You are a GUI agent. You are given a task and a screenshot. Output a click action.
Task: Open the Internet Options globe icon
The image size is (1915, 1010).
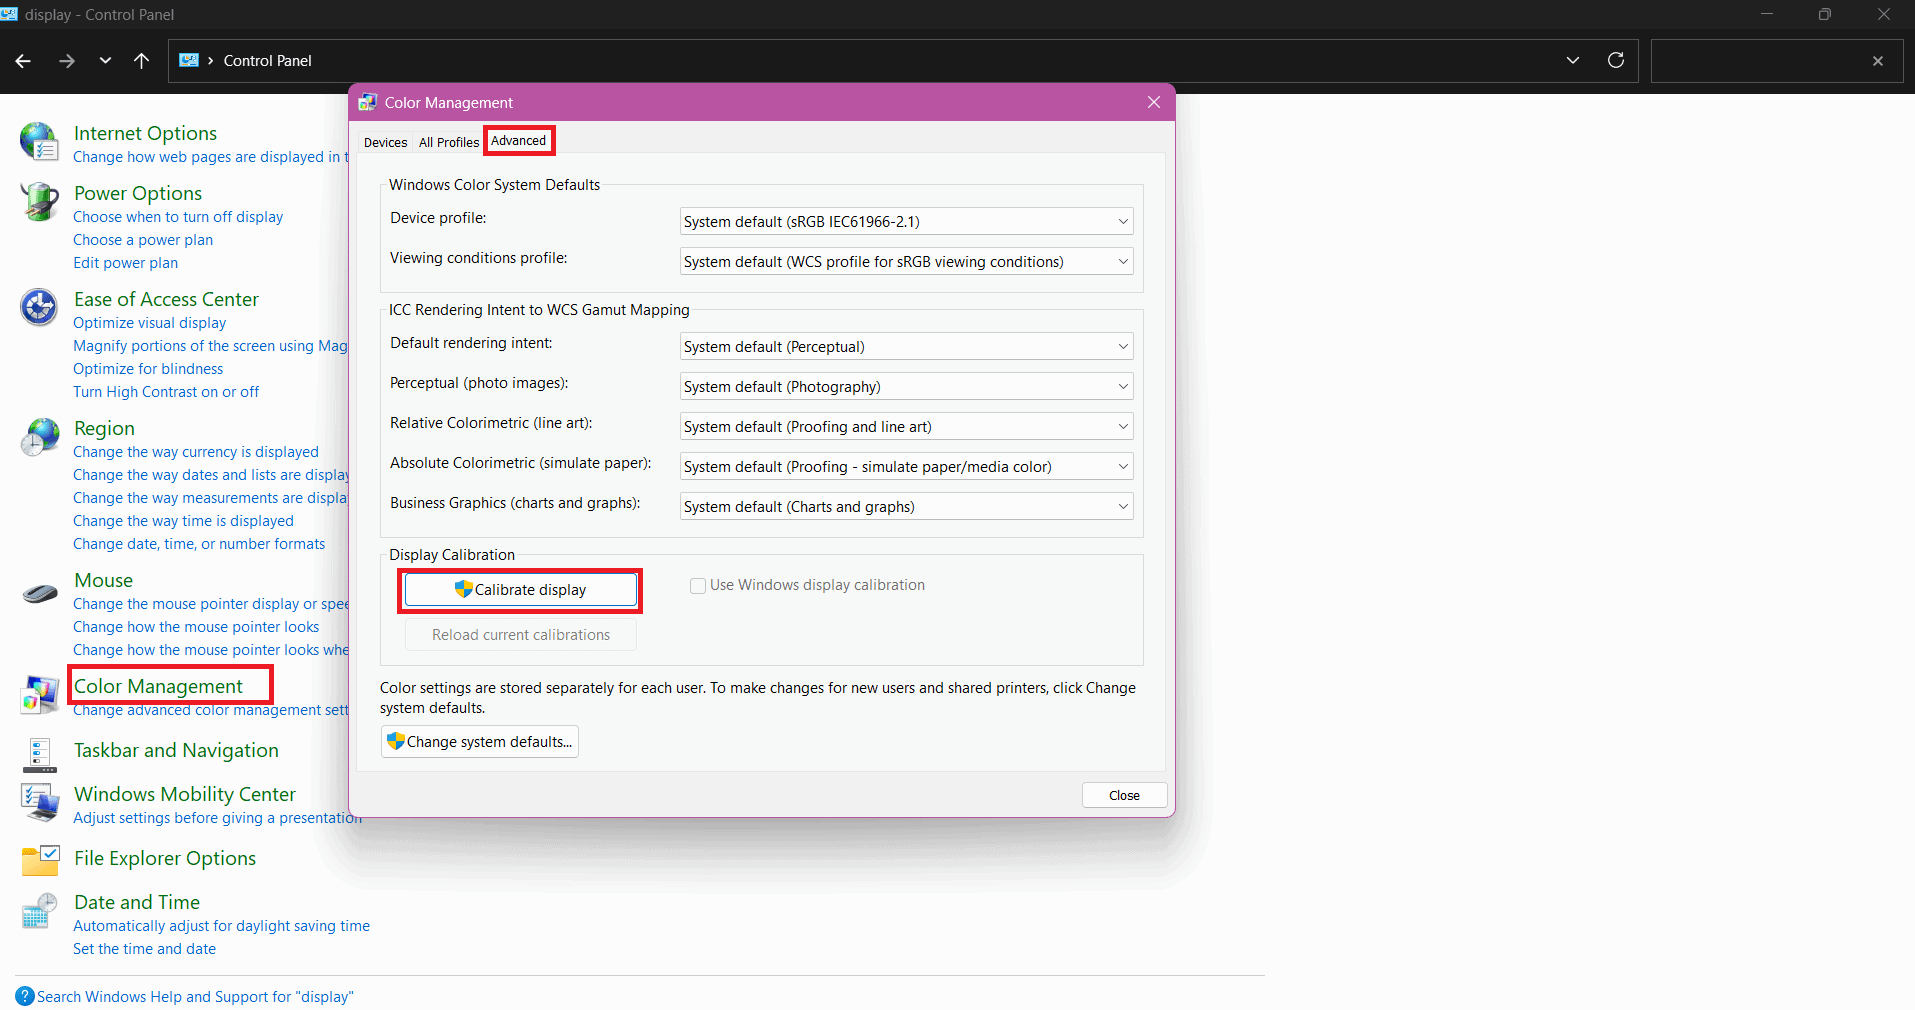point(39,141)
